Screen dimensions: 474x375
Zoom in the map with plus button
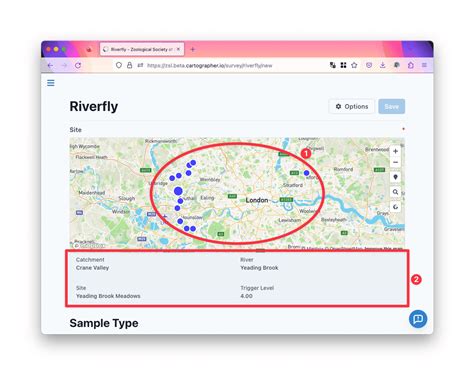click(x=395, y=151)
